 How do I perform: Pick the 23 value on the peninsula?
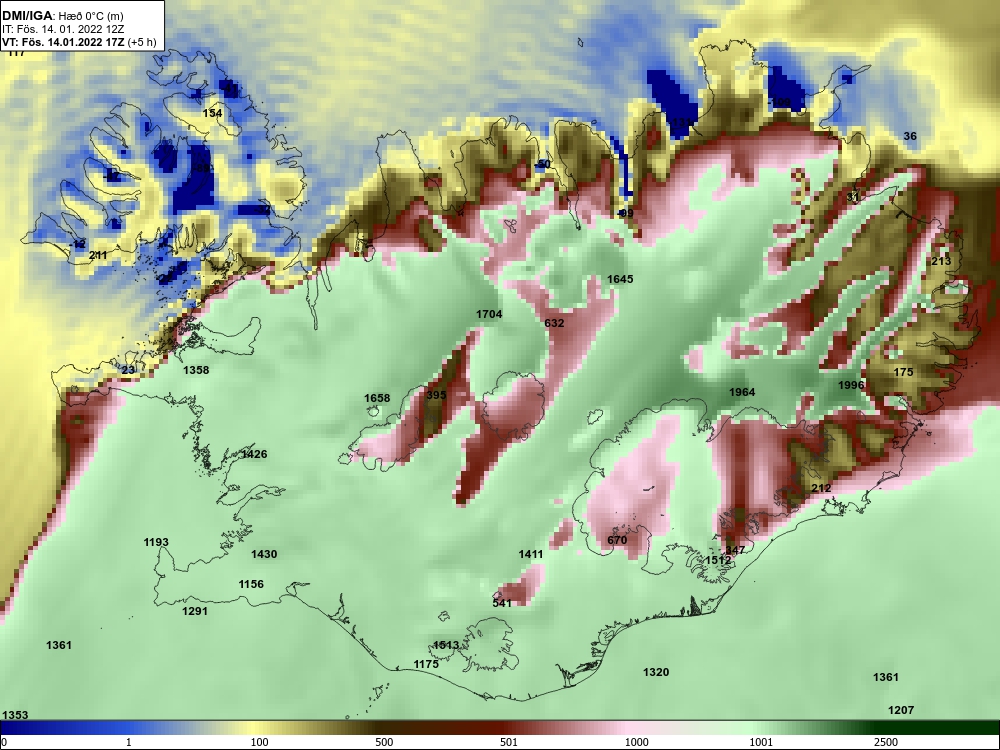click(128, 370)
